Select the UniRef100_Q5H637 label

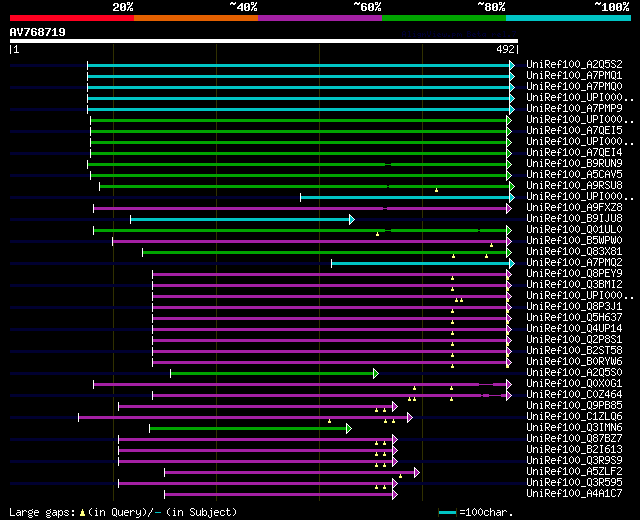click(574, 318)
